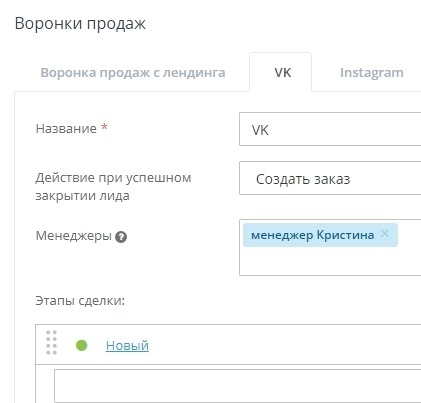
Task: Select the менеджер Кристина tag text
Action: coord(312,235)
